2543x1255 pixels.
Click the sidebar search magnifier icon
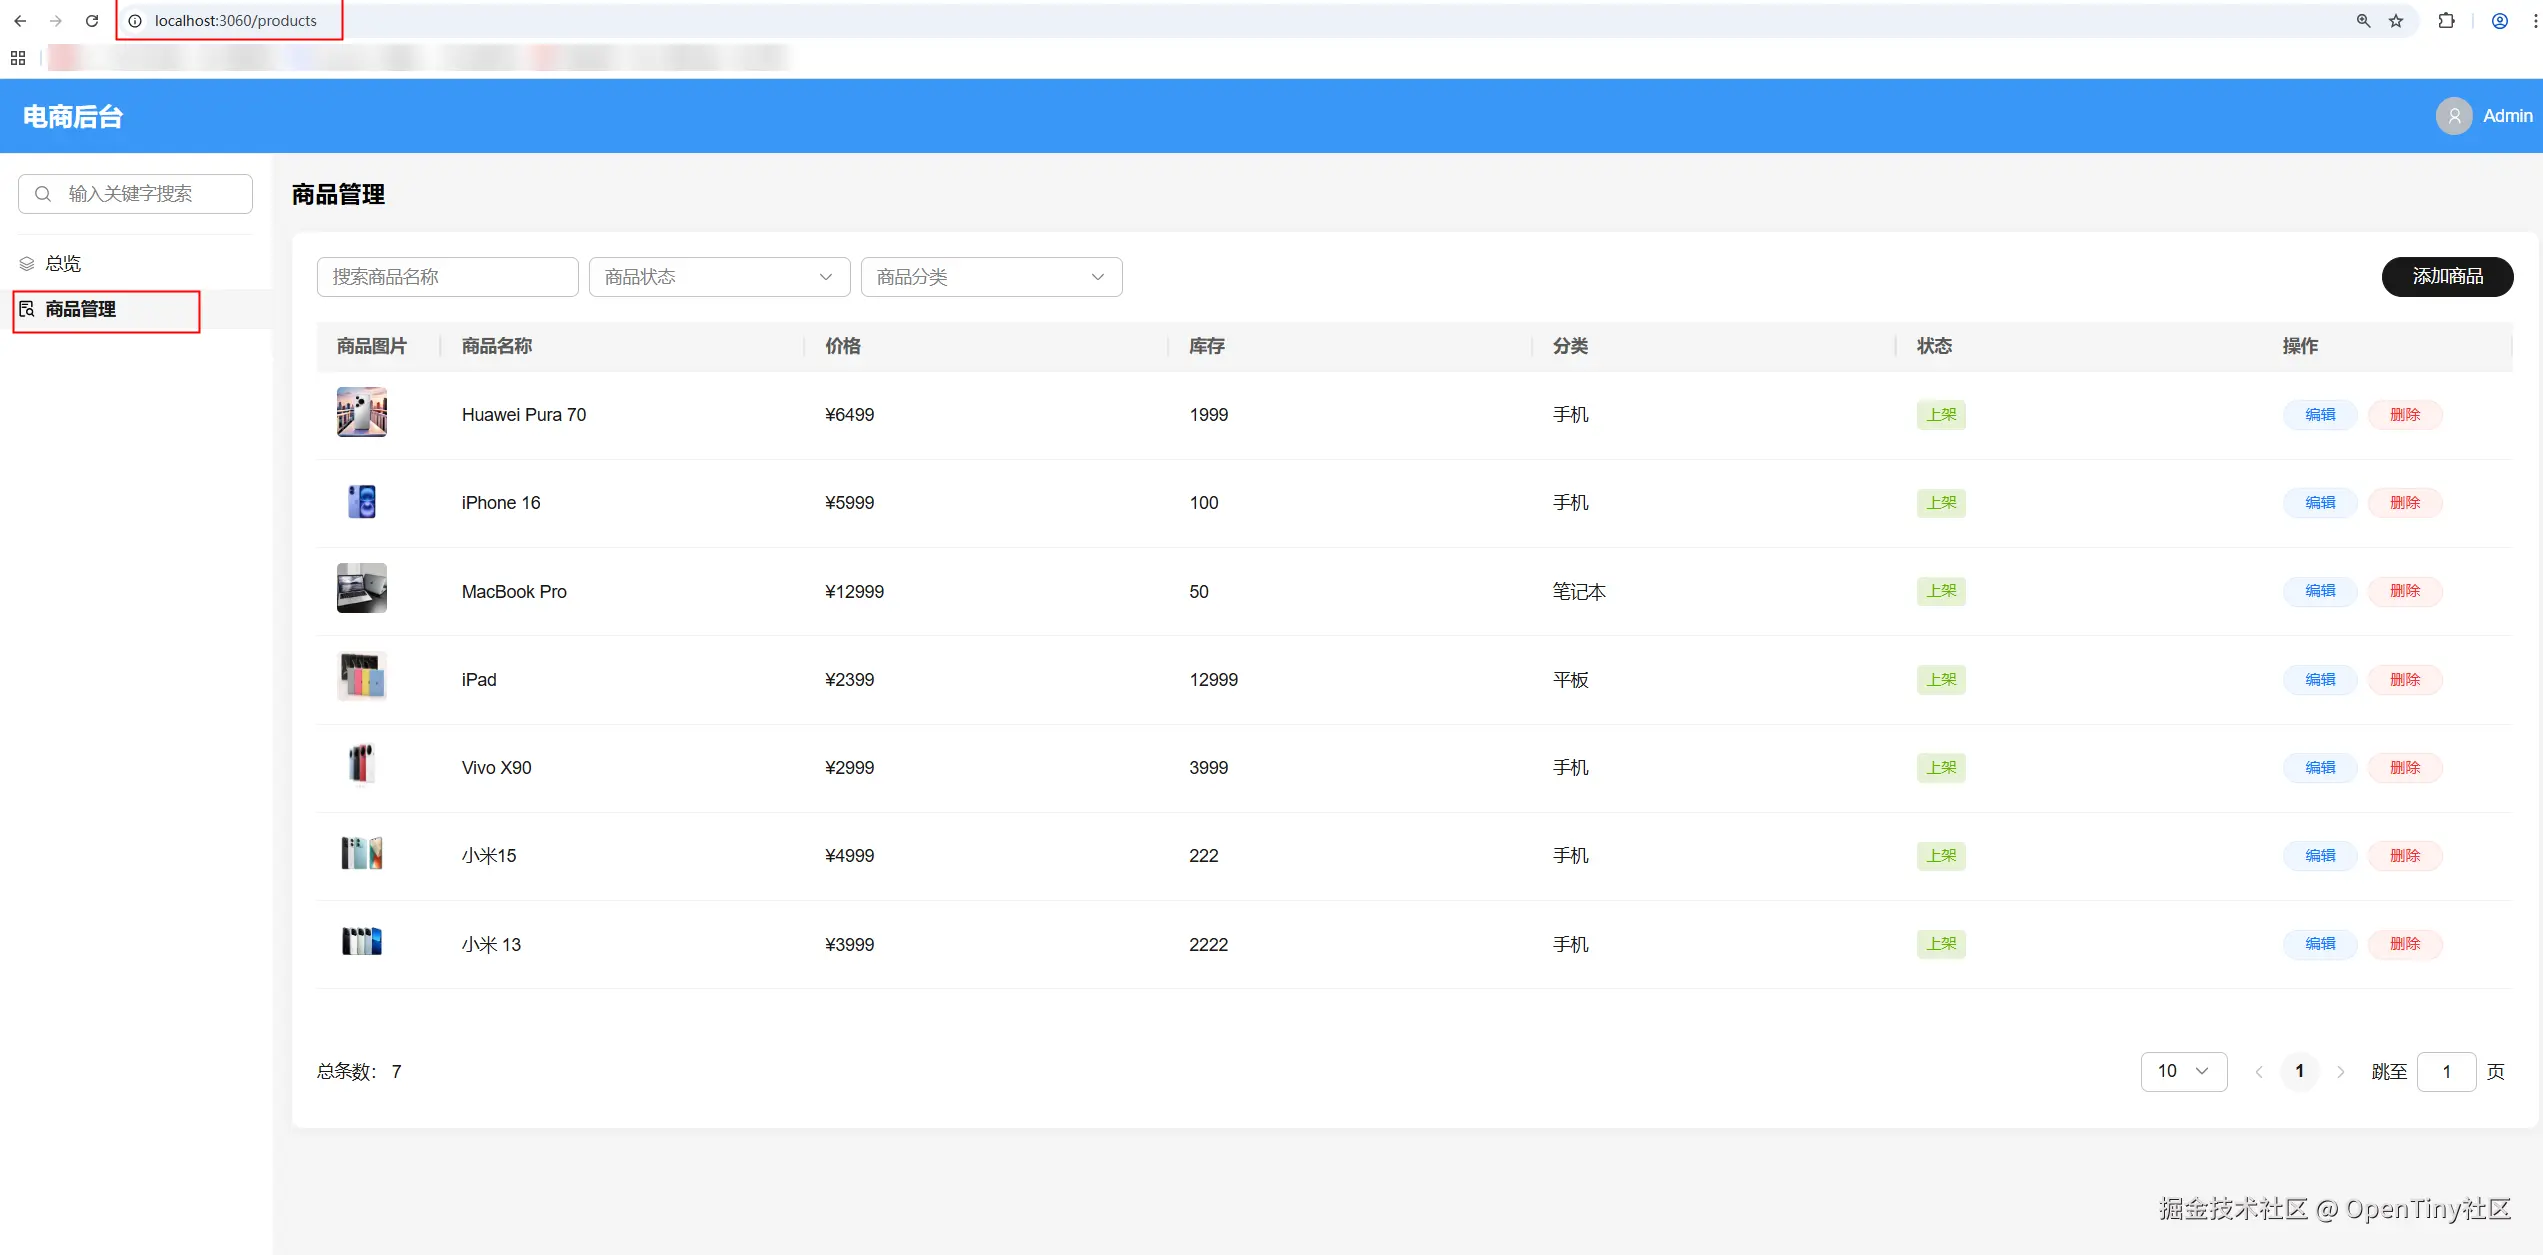click(x=43, y=194)
